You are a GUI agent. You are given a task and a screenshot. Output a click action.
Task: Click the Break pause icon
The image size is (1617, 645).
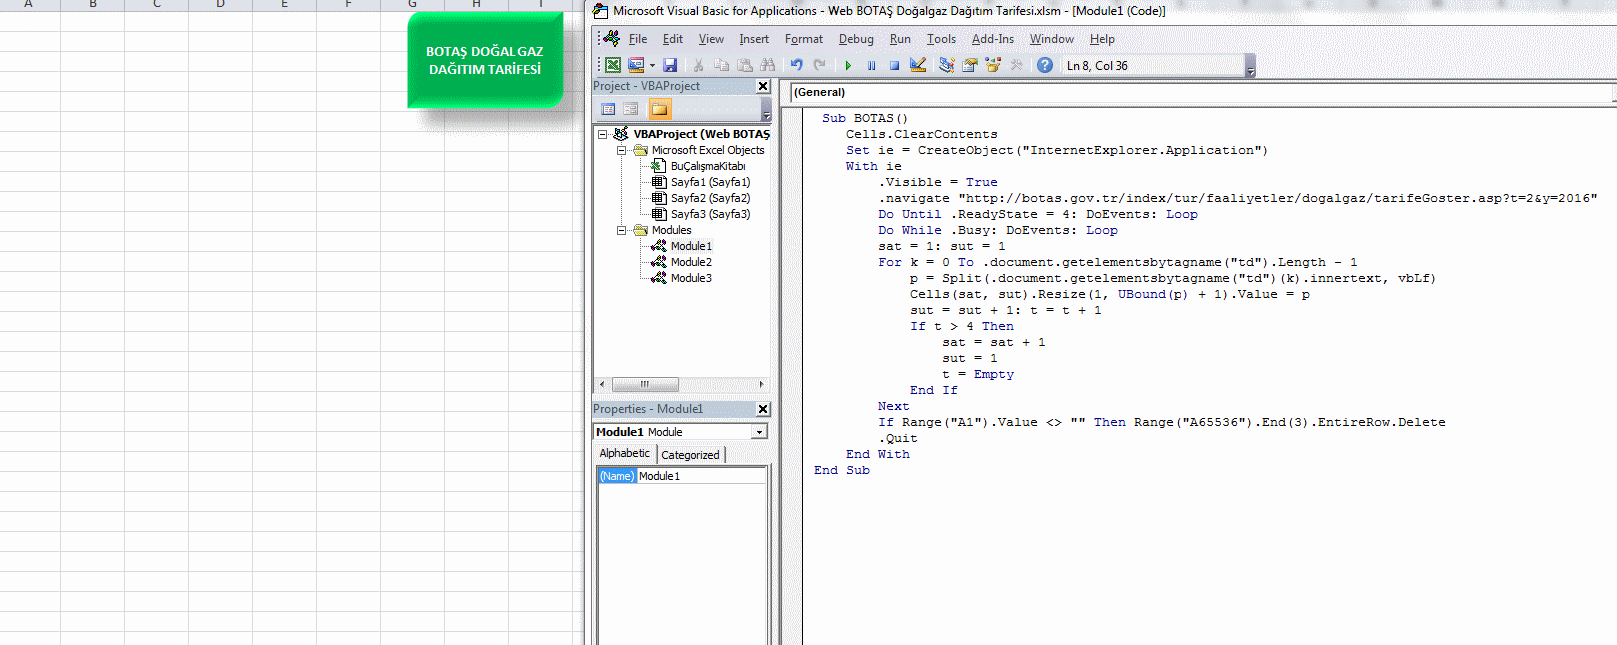pyautogui.click(x=871, y=65)
